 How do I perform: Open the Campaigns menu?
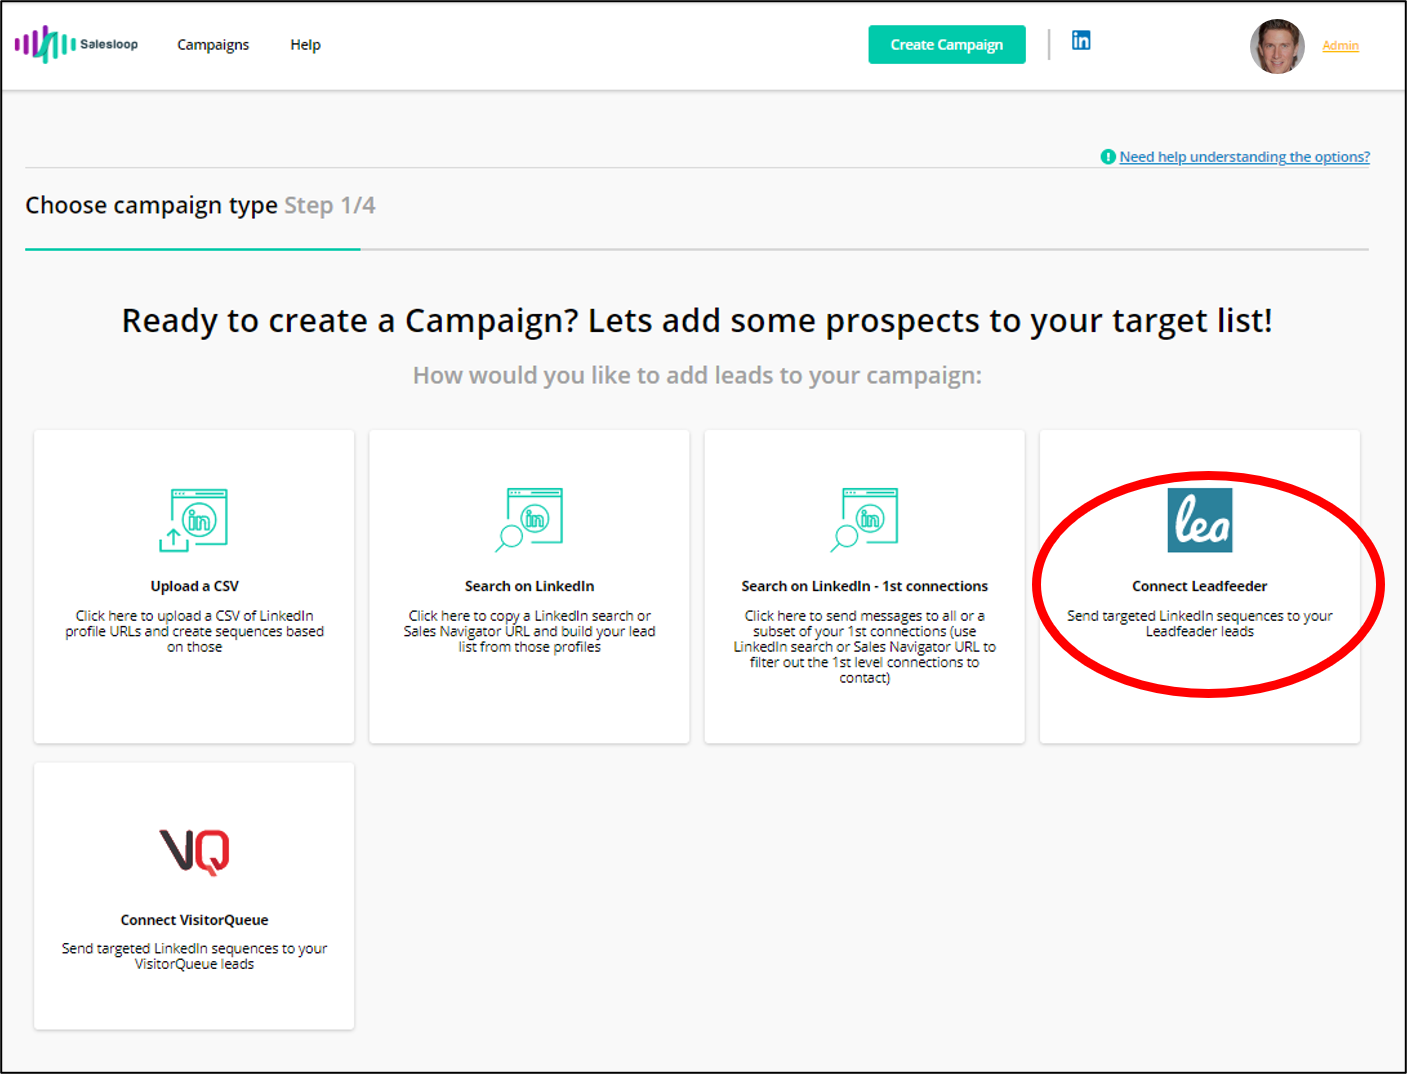[x=213, y=44]
